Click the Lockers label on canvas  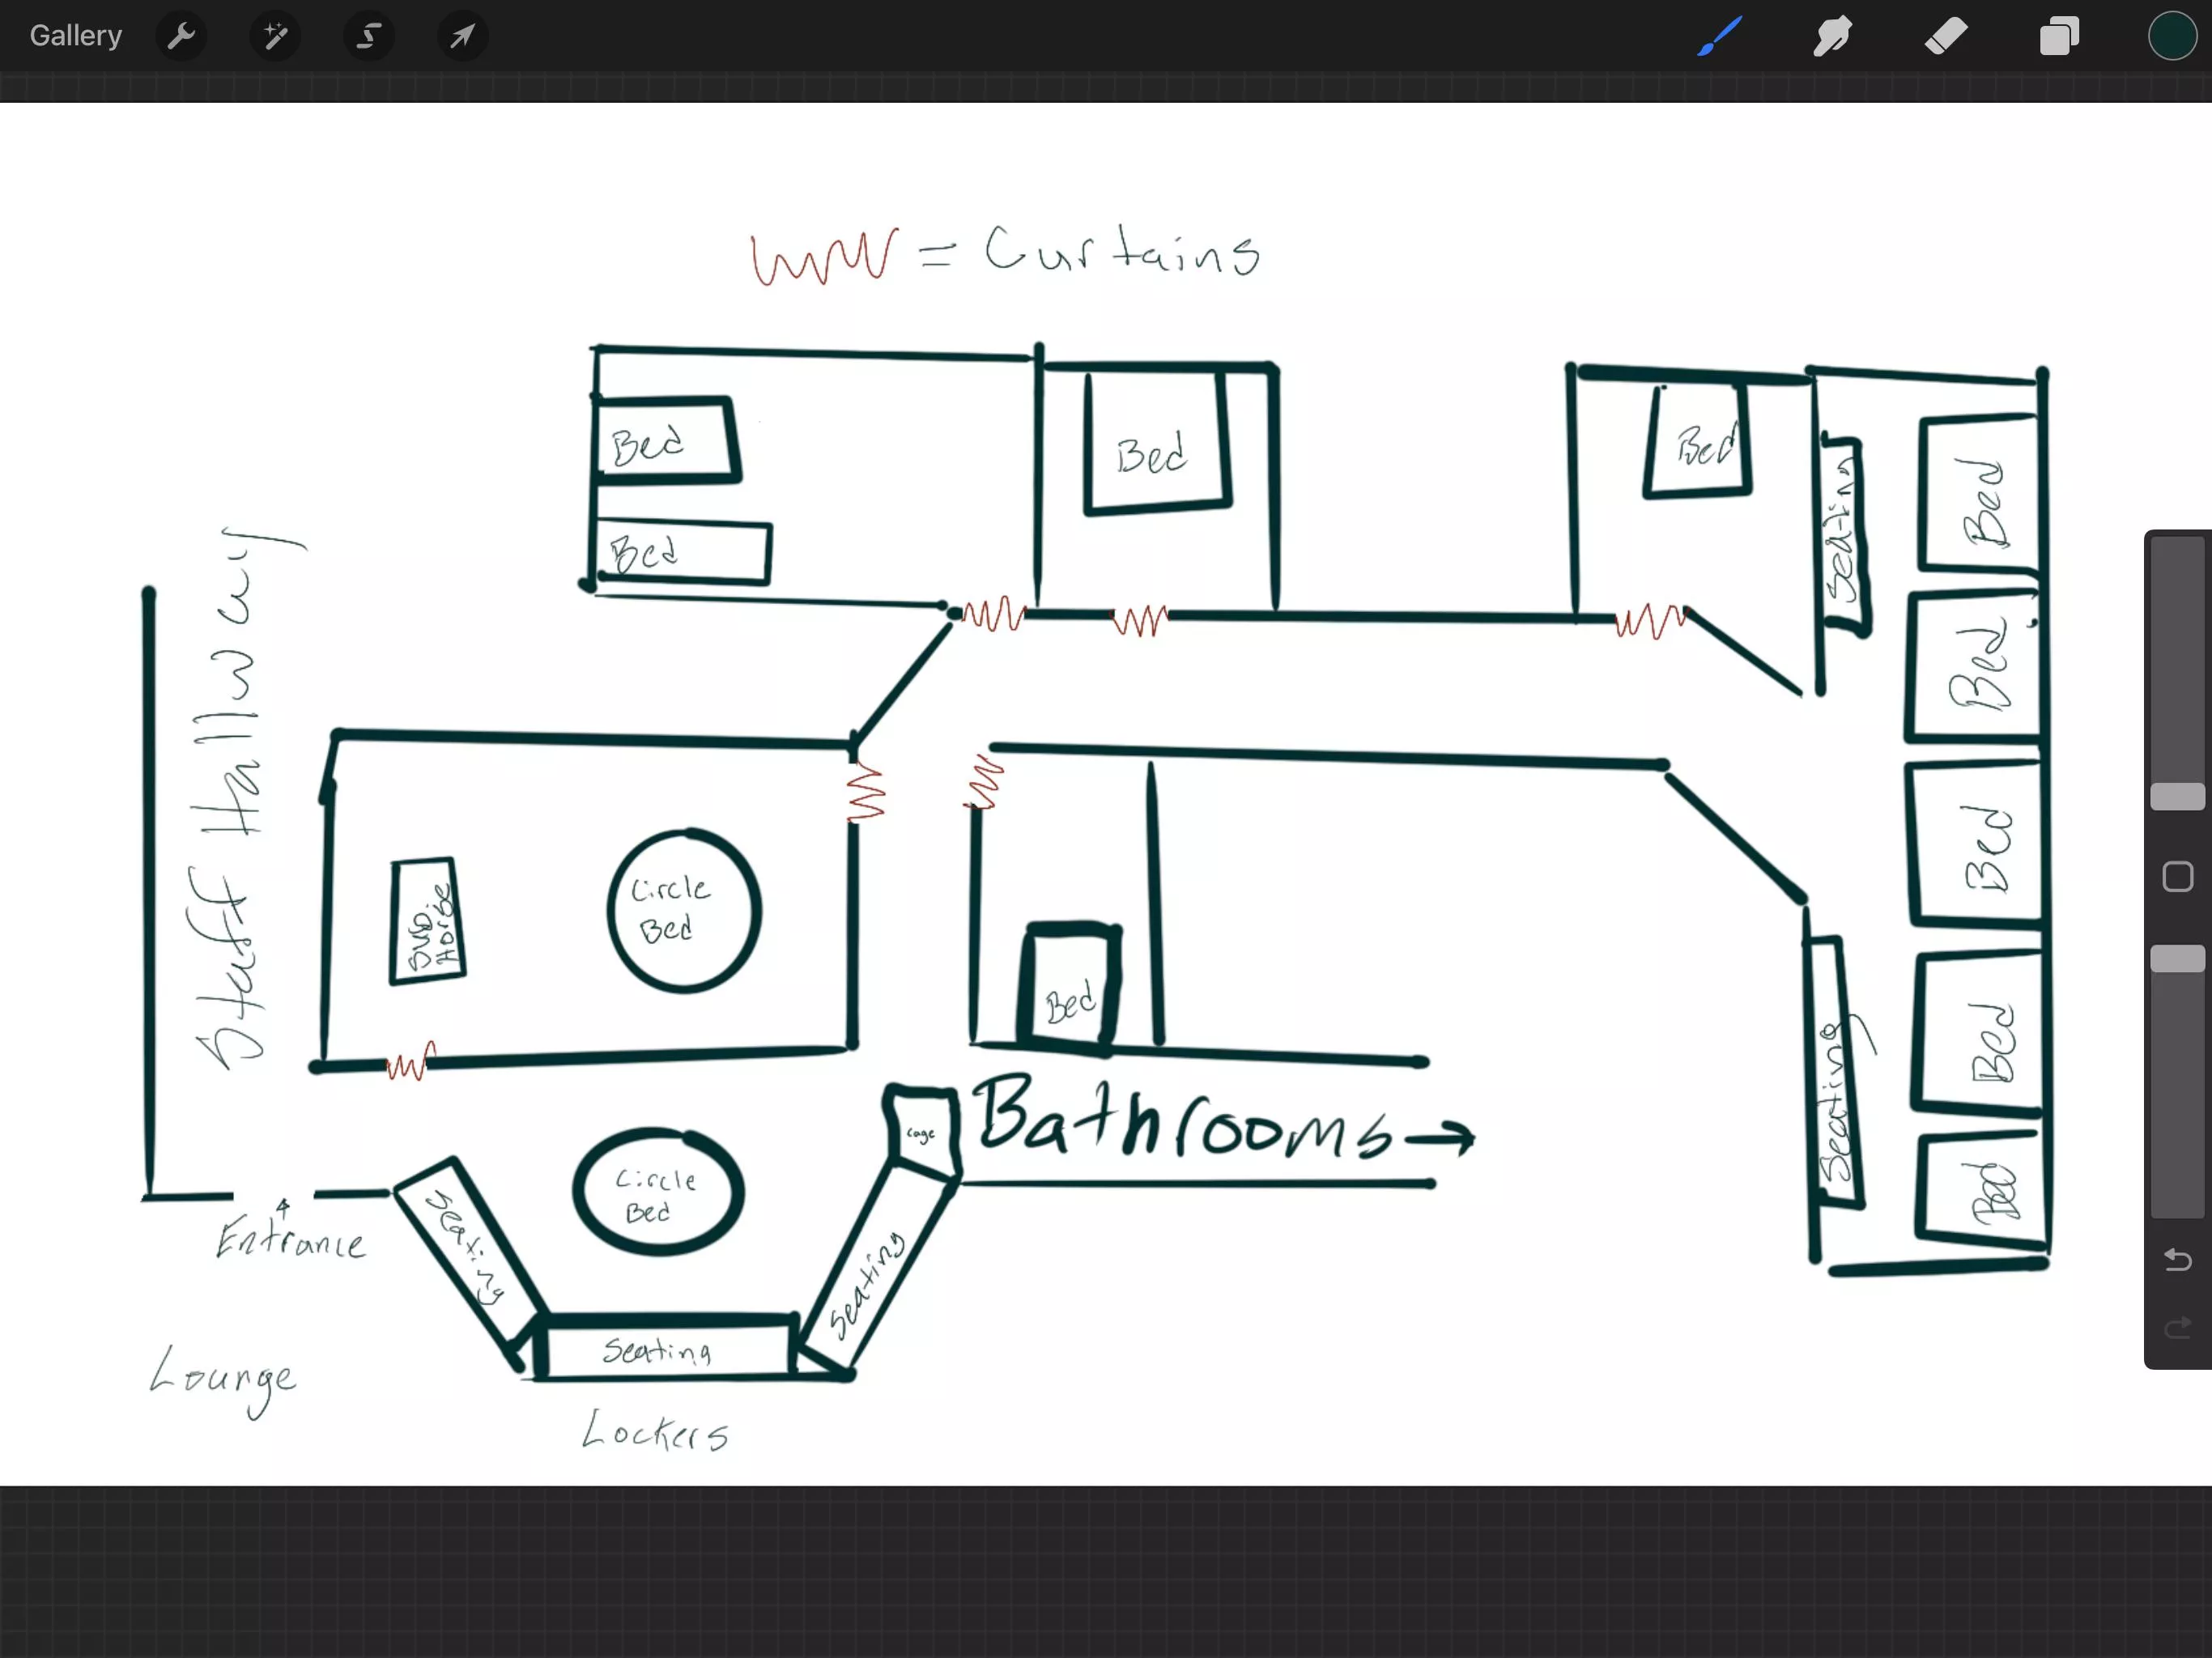click(655, 1432)
